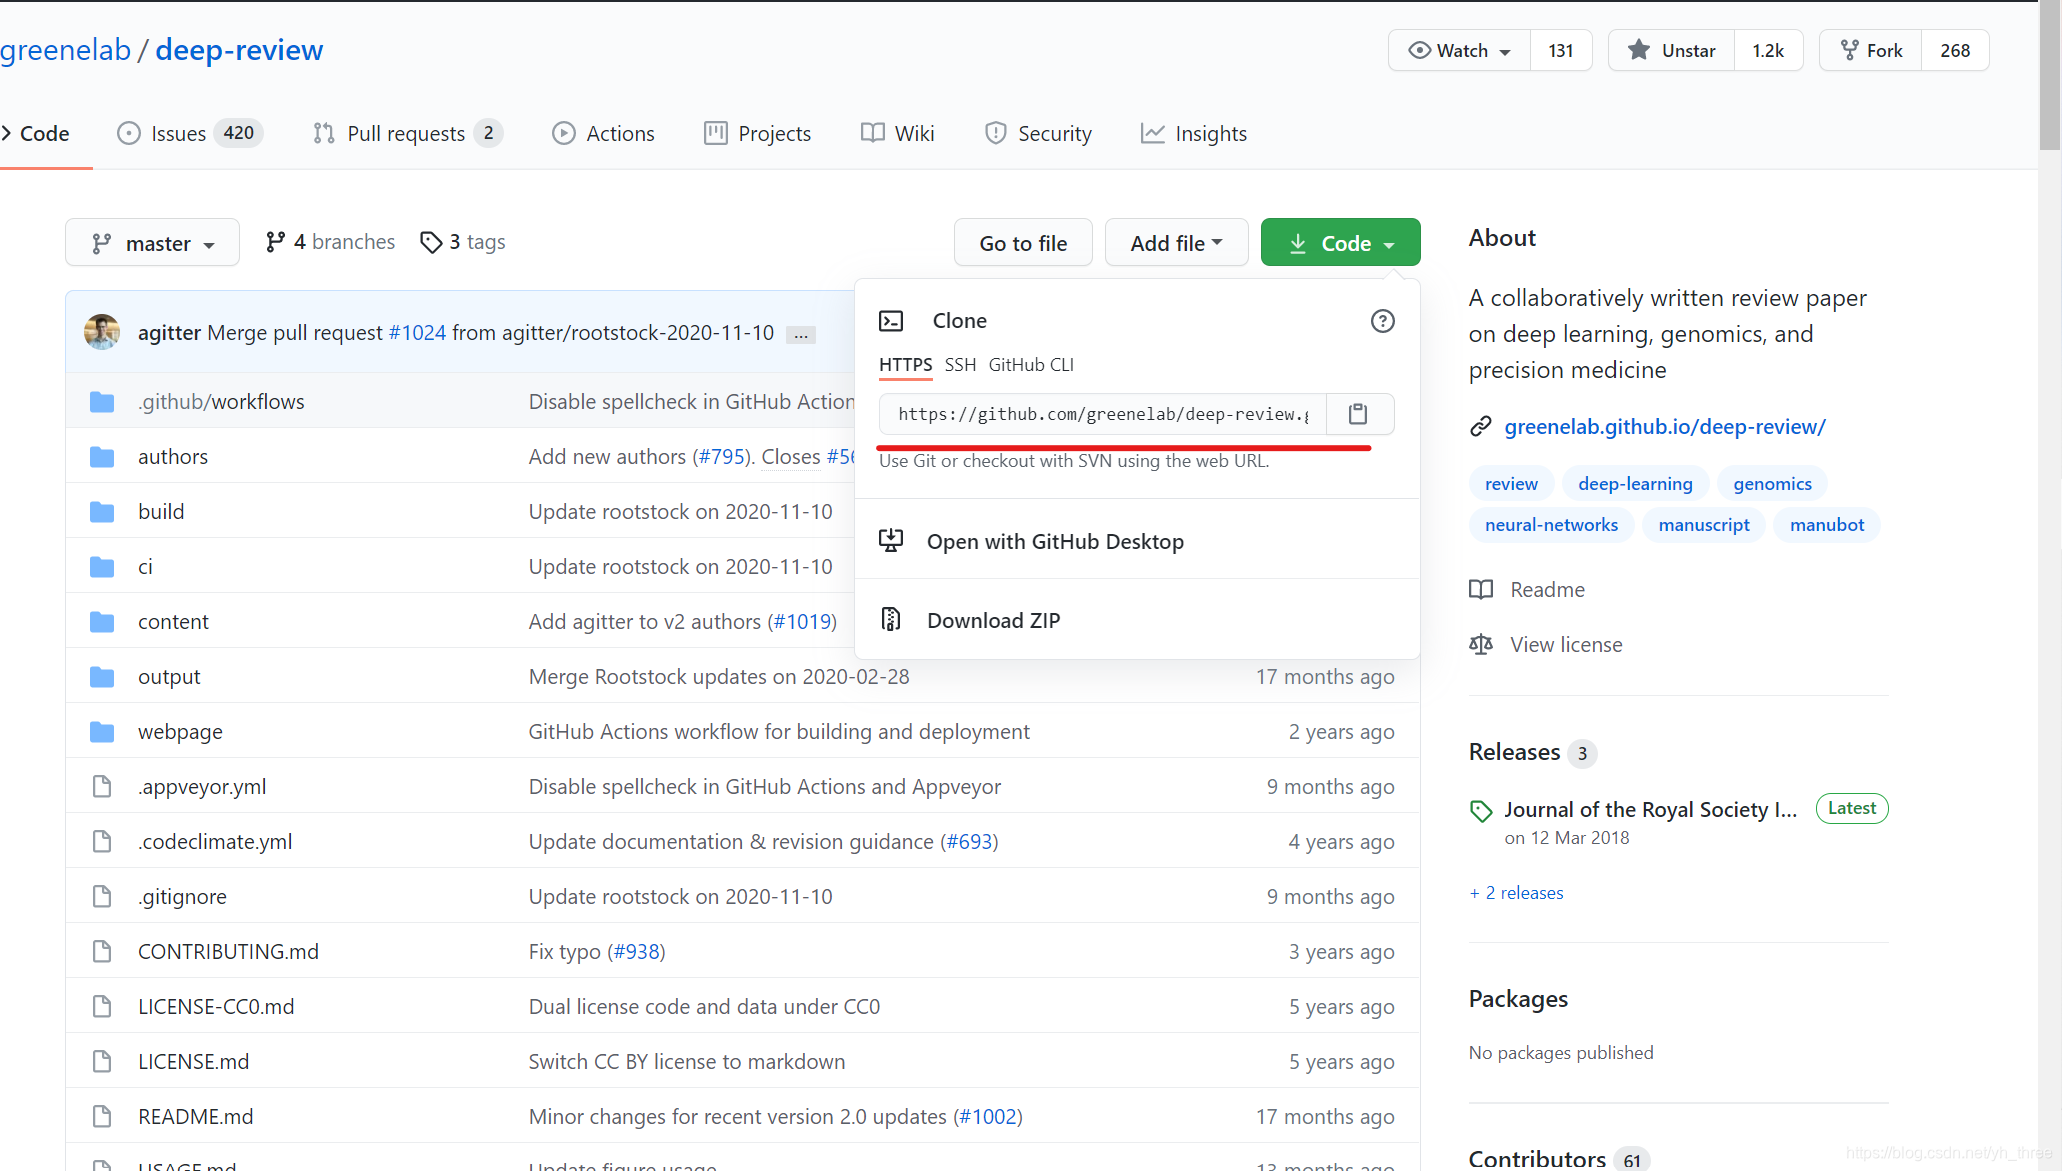This screenshot has width=2062, height=1171.
Task: Open the greenelab.github.io/deep-review link
Action: tap(1665, 427)
